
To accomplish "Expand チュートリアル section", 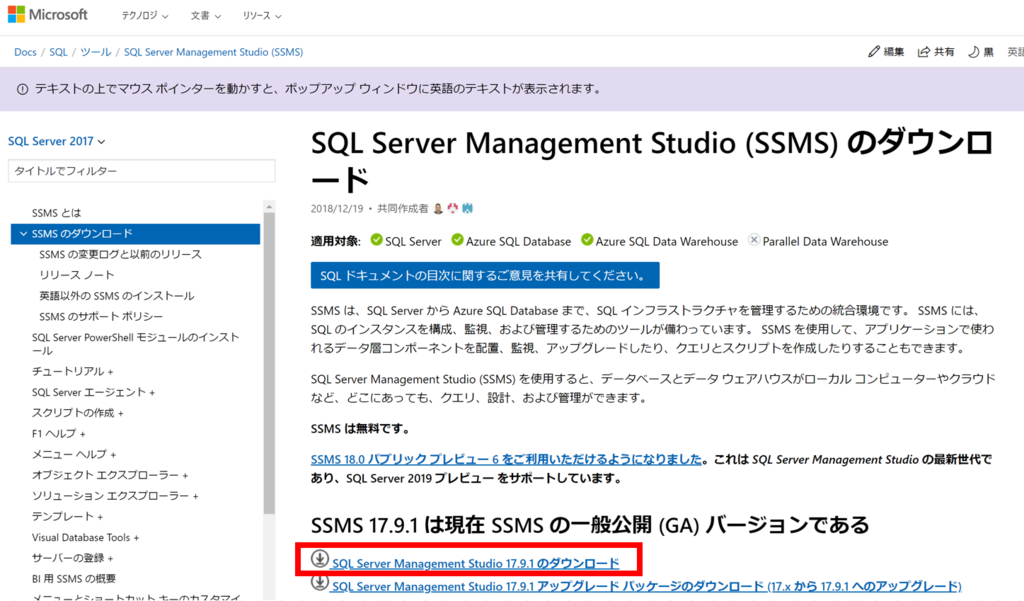I will 72,371.
